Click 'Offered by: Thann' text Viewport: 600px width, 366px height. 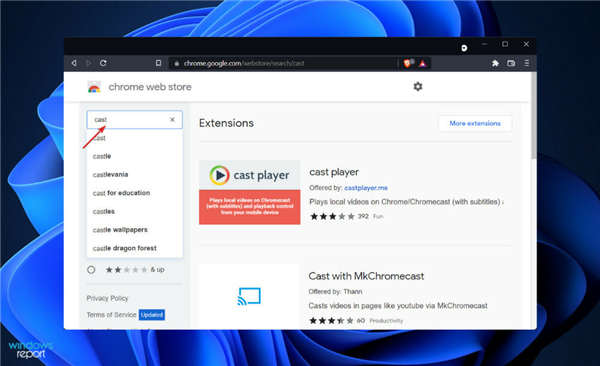click(x=335, y=292)
